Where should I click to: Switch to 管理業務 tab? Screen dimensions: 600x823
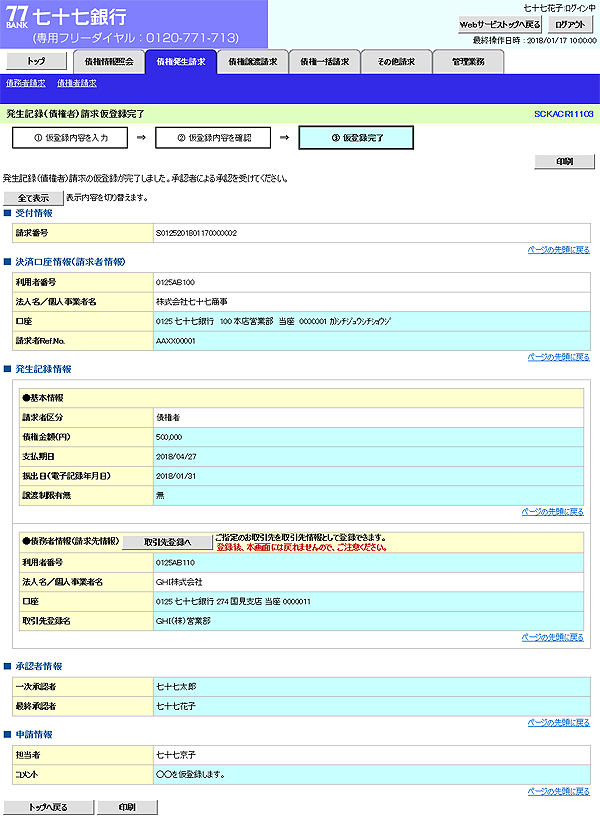[x=468, y=62]
